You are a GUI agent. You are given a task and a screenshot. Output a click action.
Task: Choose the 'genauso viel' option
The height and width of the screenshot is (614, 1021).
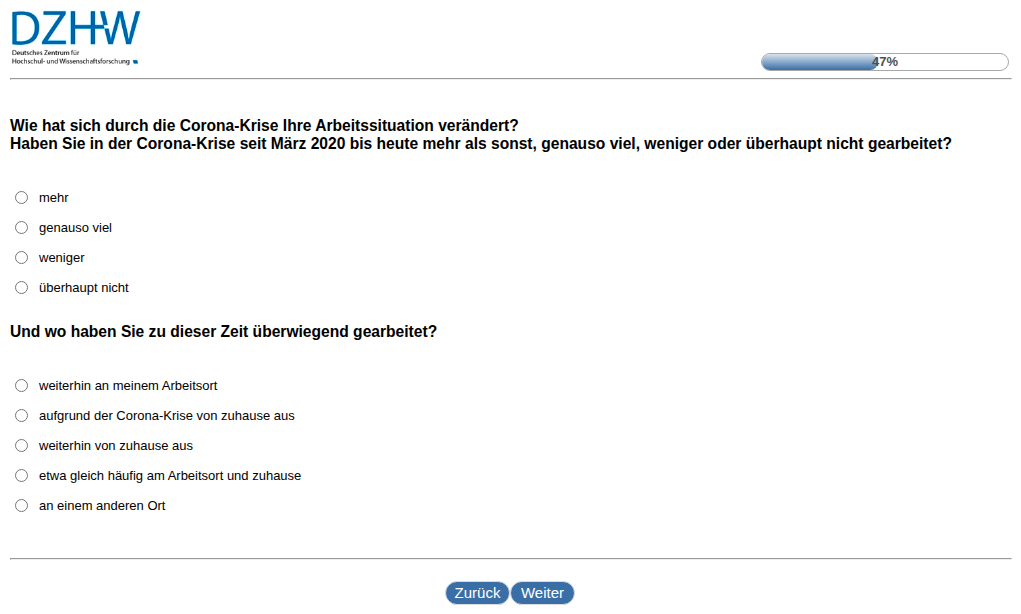(x=21, y=227)
